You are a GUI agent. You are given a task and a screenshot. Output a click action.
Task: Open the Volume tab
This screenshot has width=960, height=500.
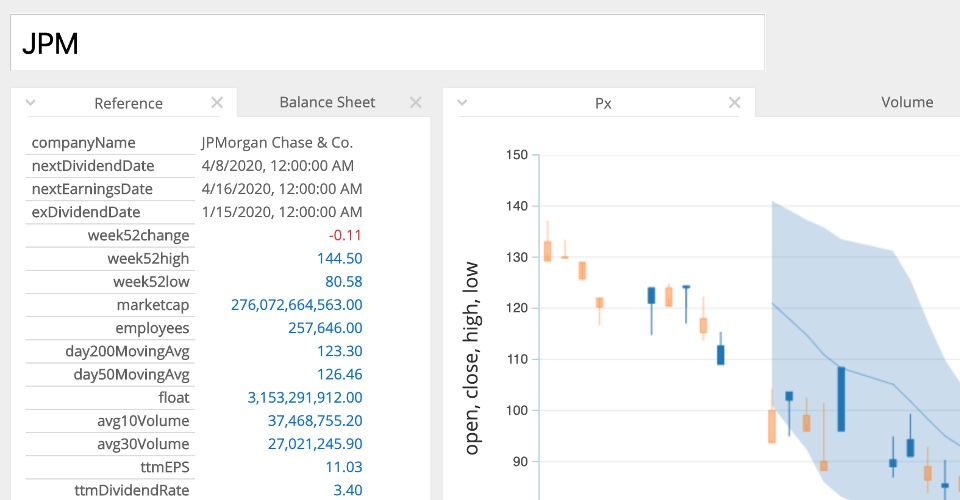[906, 102]
